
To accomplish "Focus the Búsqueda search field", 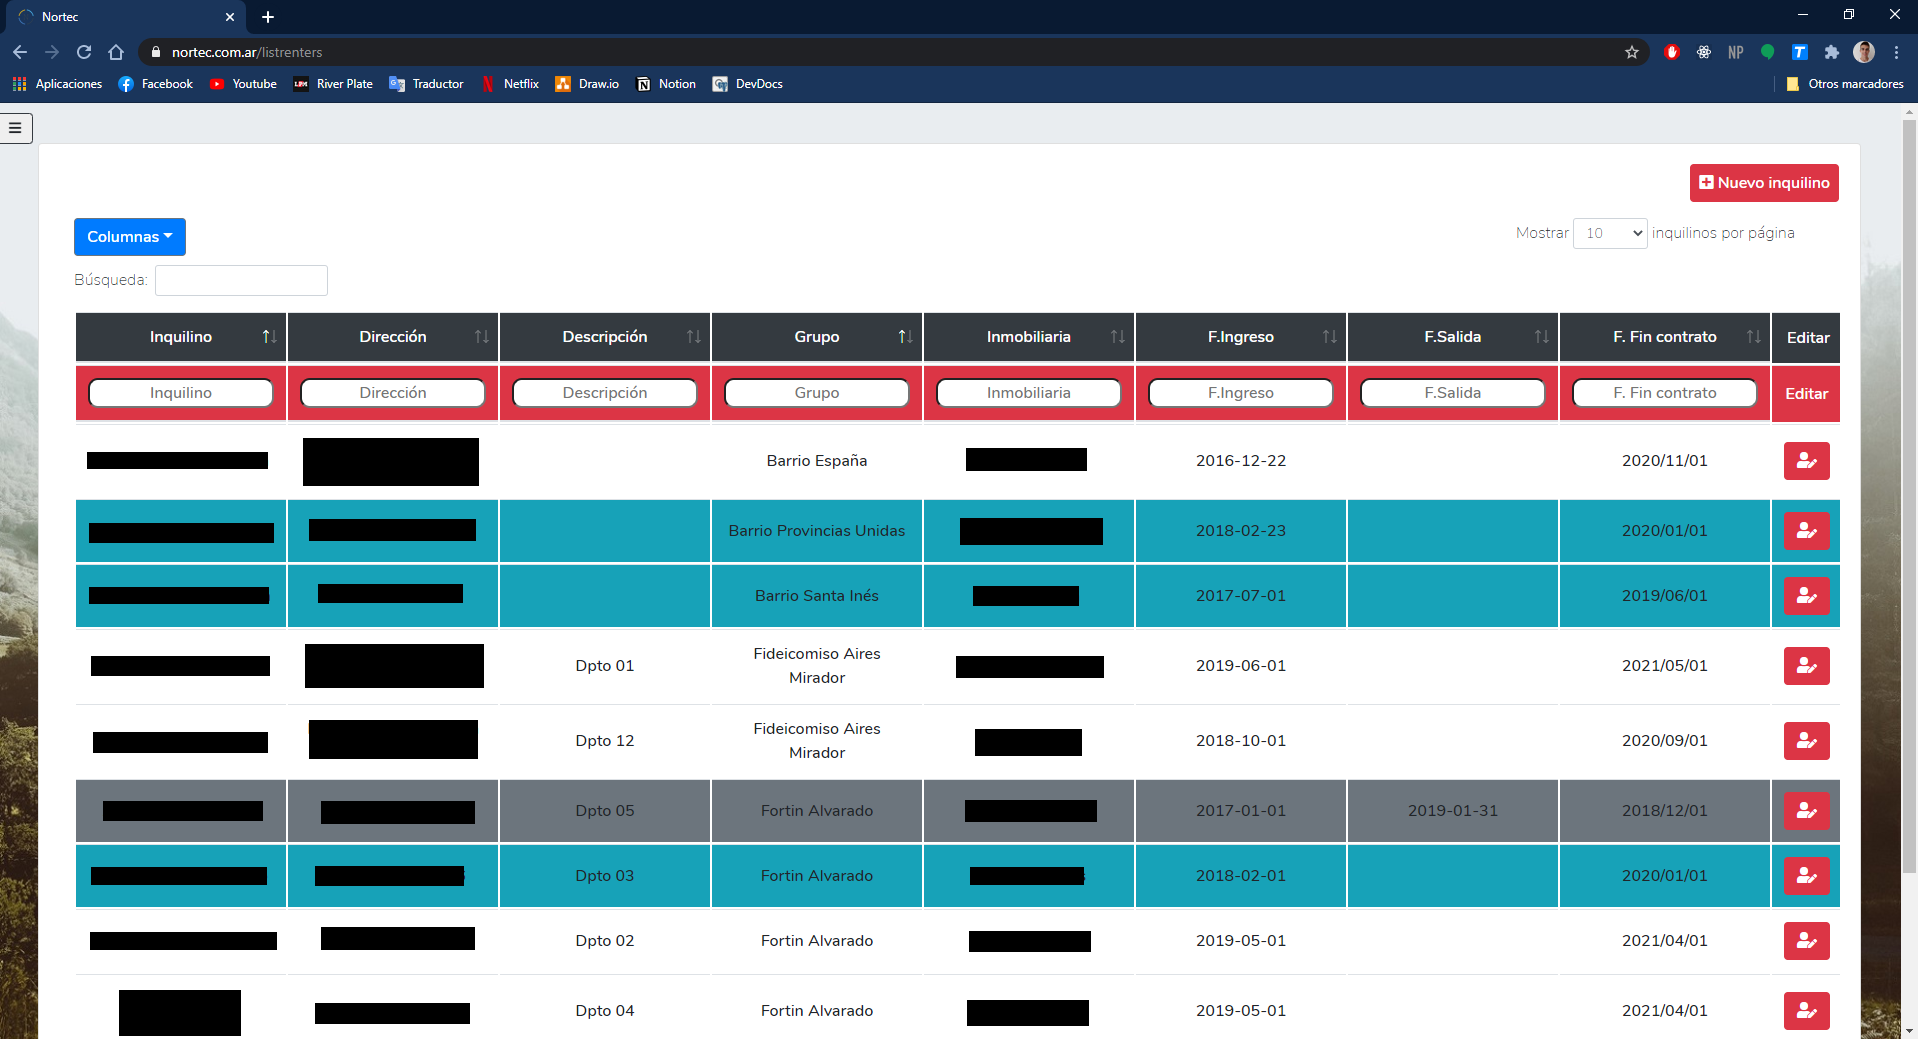I will (241, 280).
